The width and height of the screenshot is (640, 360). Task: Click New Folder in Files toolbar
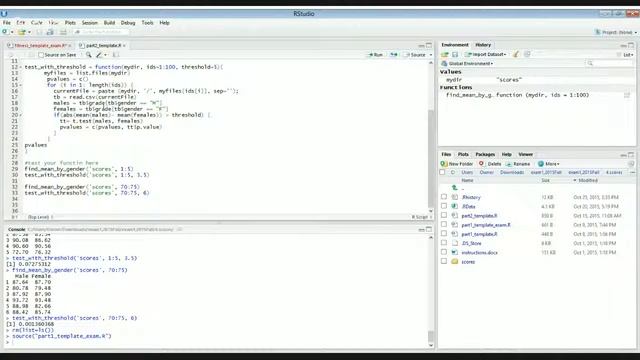click(457, 164)
